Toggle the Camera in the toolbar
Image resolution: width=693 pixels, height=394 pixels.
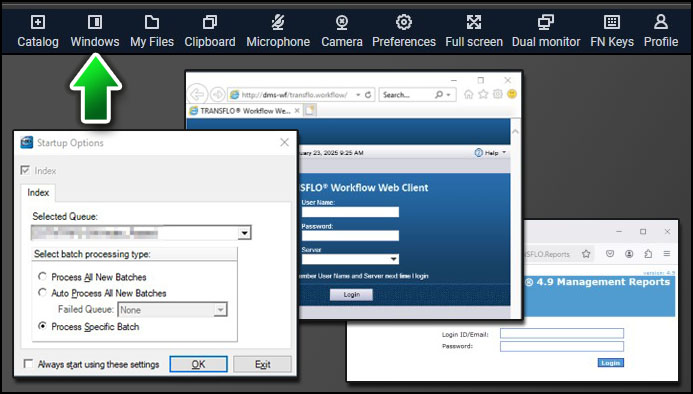(342, 31)
